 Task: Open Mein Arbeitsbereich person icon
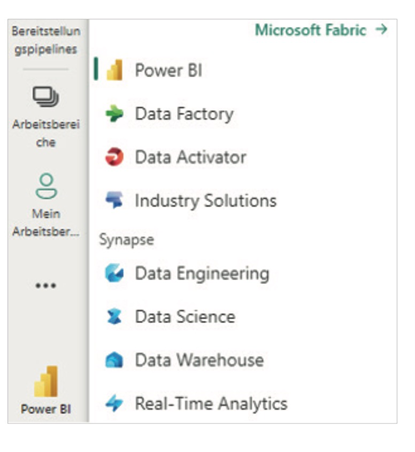pos(46,186)
